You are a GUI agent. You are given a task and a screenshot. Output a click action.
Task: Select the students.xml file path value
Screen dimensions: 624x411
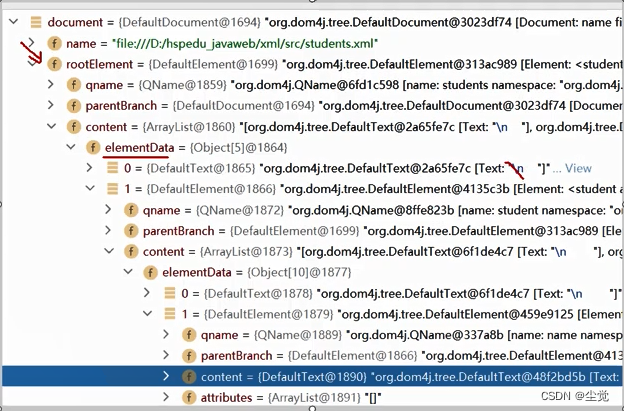(245, 43)
